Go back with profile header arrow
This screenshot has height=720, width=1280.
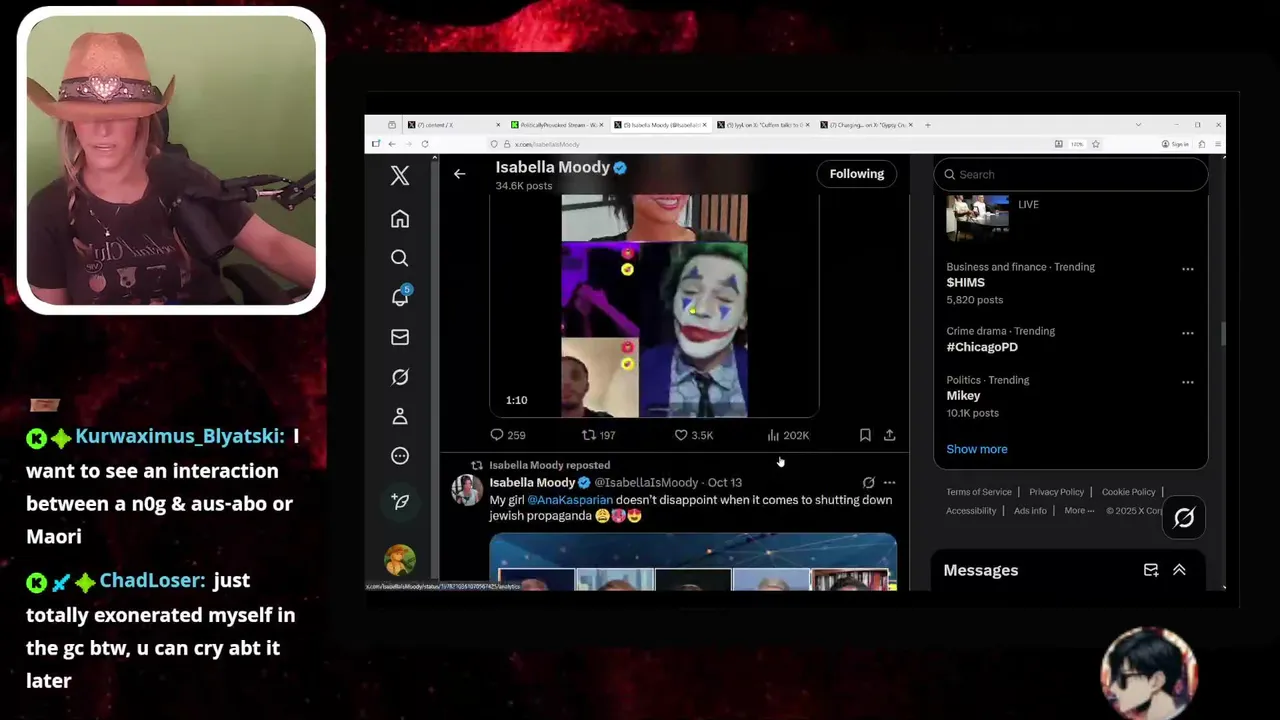click(x=460, y=174)
